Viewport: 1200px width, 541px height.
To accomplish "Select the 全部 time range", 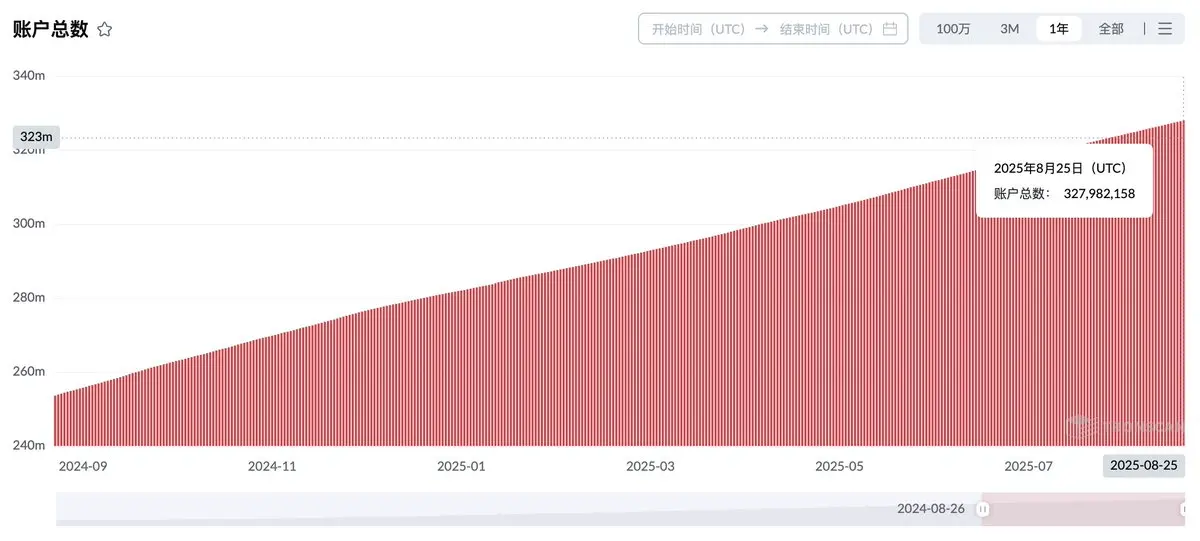I will 1111,29.
